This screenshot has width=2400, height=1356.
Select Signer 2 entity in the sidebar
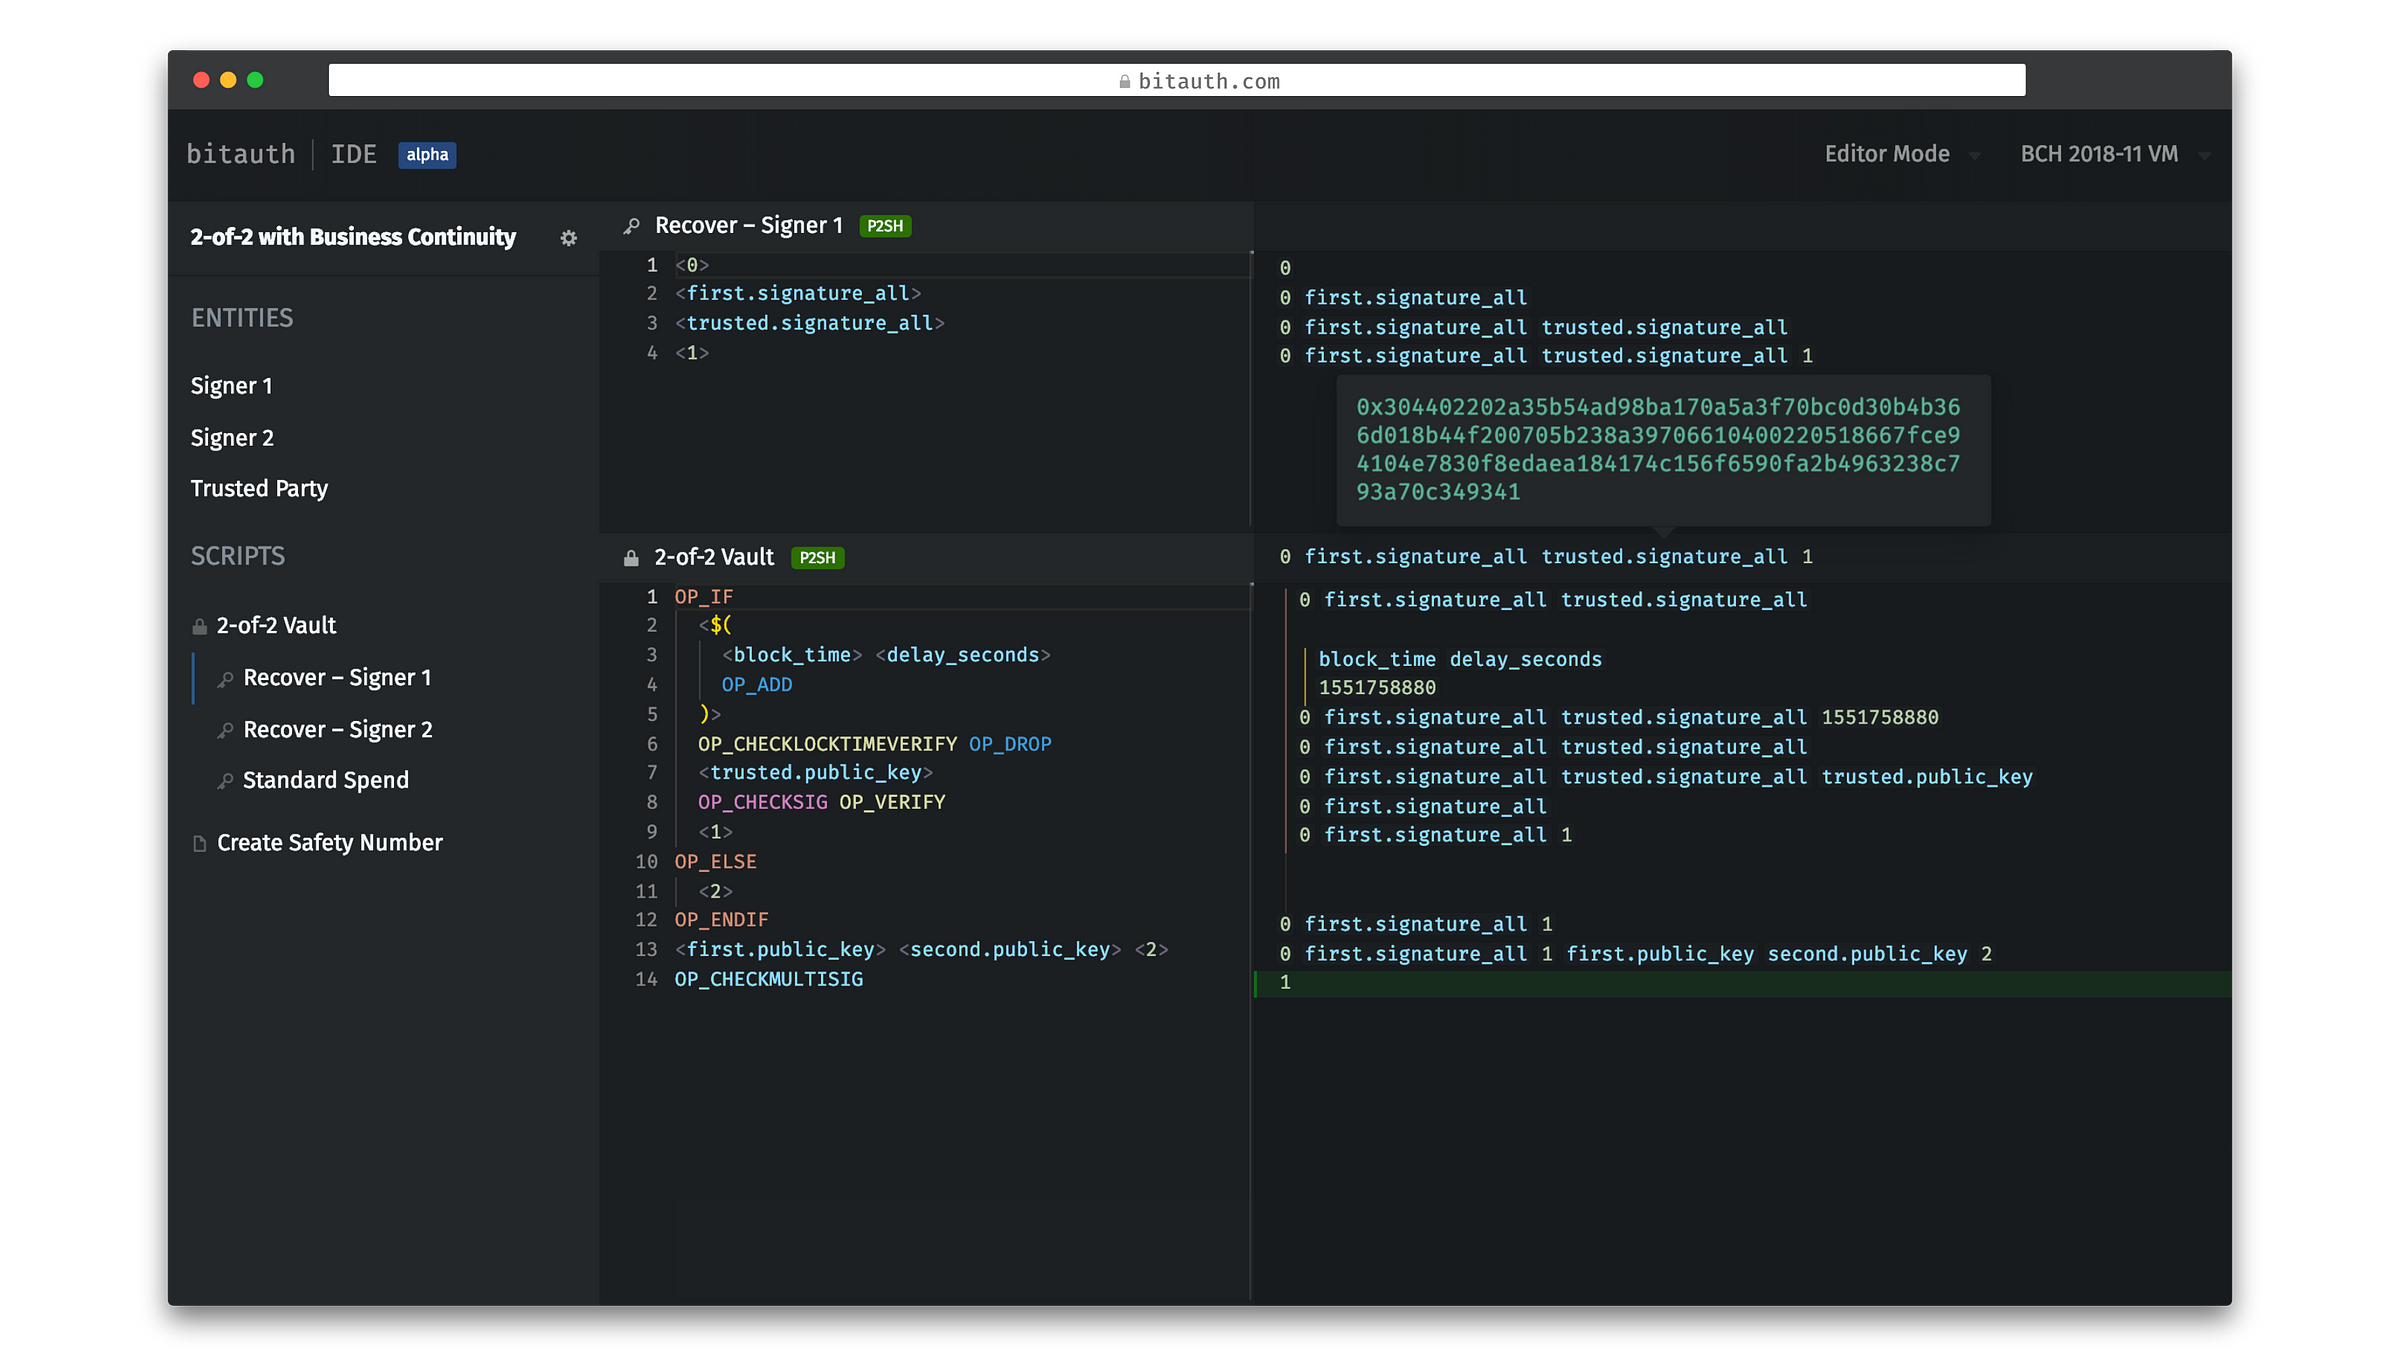pos(234,437)
